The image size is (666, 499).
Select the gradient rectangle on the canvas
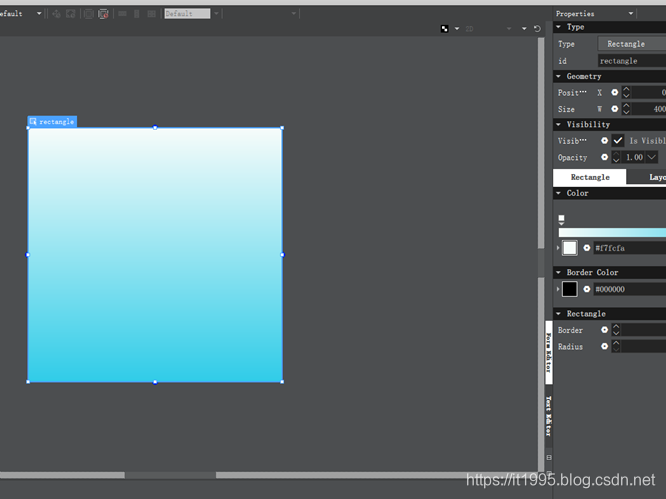point(155,255)
